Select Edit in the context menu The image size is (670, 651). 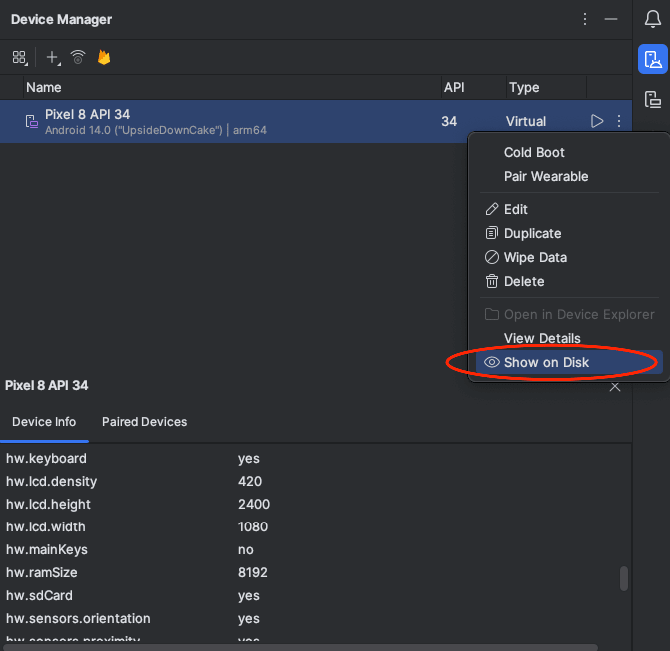(x=569, y=209)
